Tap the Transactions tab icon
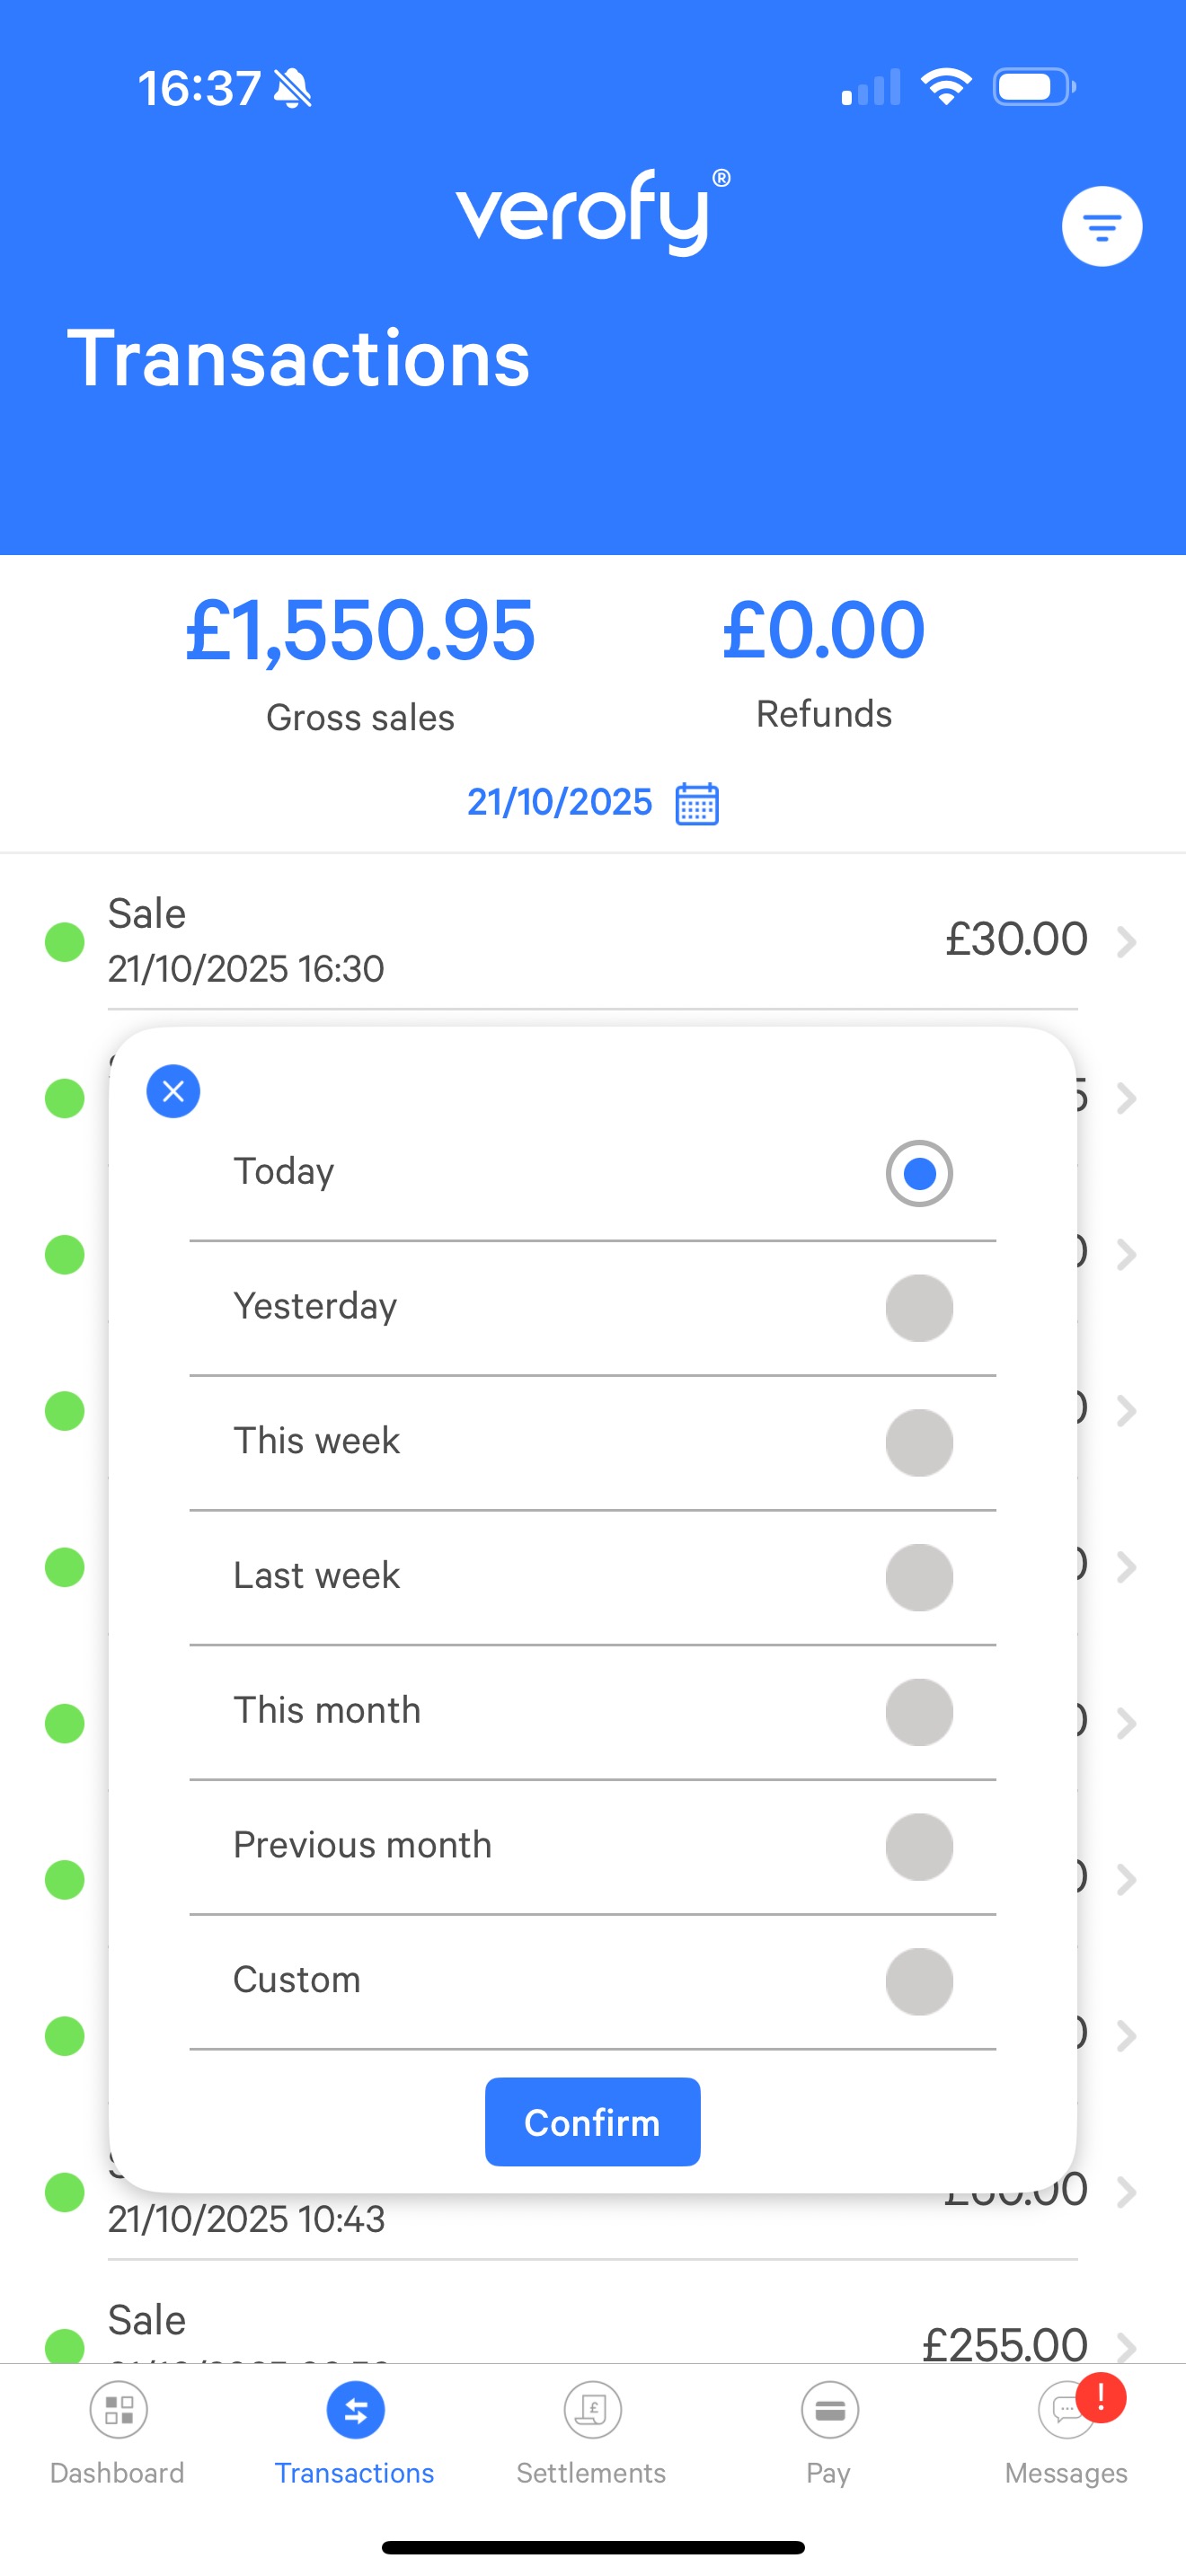Screen dimensions: 1186x2576 355,2410
